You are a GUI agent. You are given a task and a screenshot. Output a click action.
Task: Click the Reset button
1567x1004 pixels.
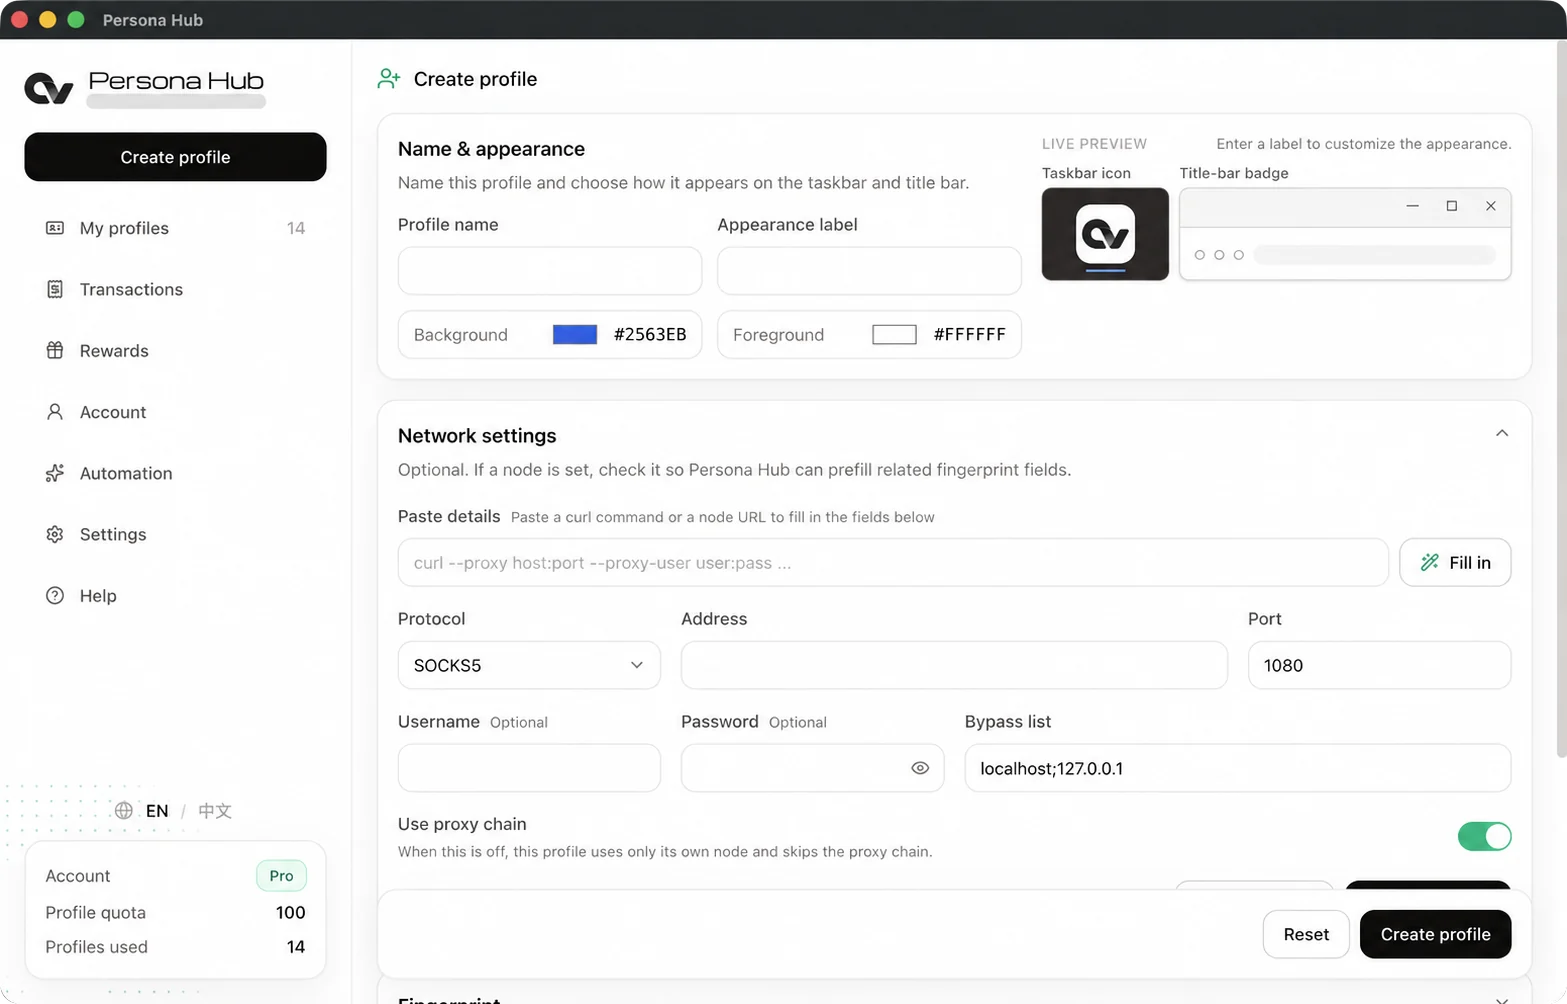[x=1306, y=934]
